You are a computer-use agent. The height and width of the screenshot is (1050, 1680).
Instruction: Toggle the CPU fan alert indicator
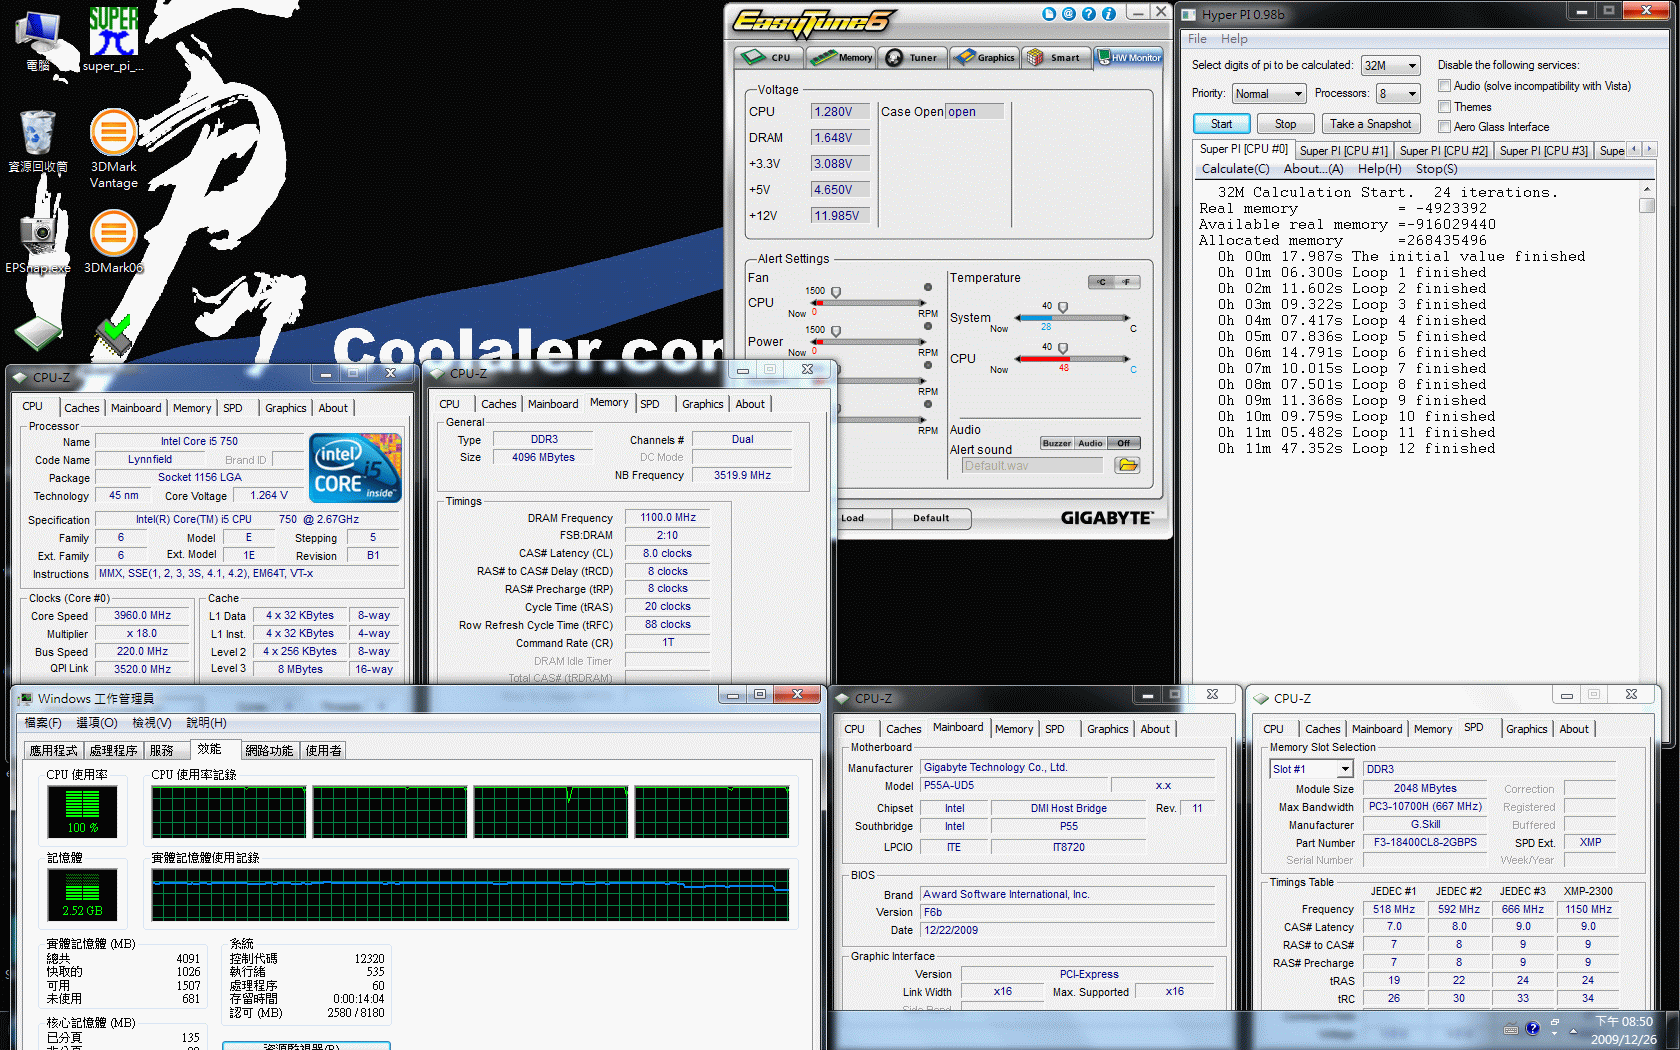pos(928,287)
